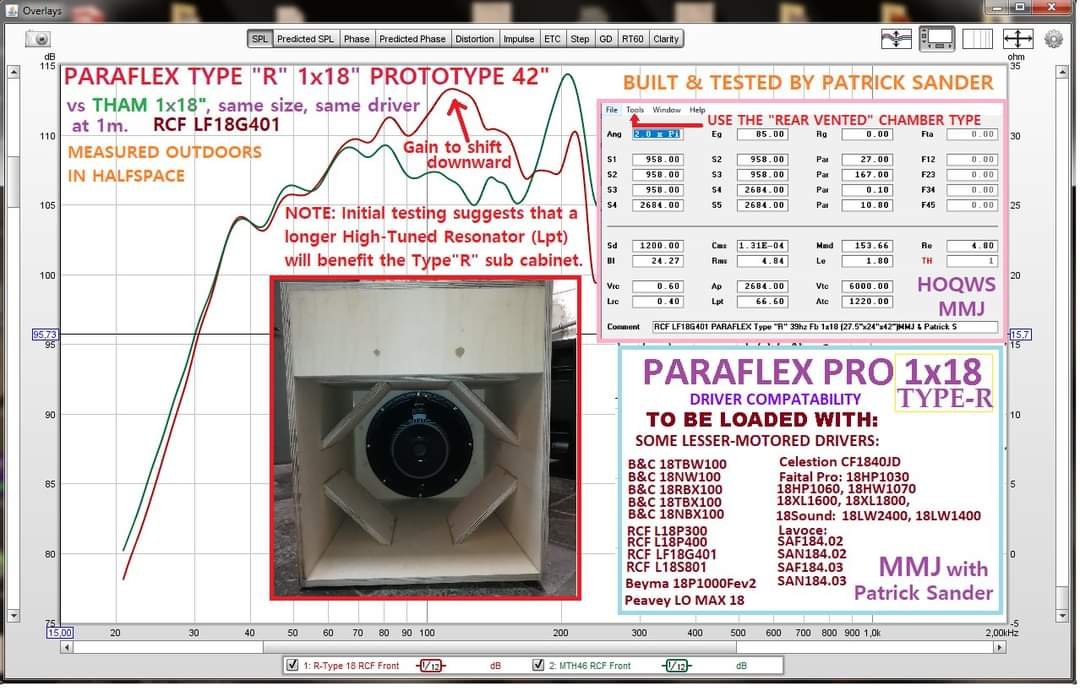Viewport: 1080px width, 691px height.
Task: Click the separate traces icon
Action: [x=895, y=39]
